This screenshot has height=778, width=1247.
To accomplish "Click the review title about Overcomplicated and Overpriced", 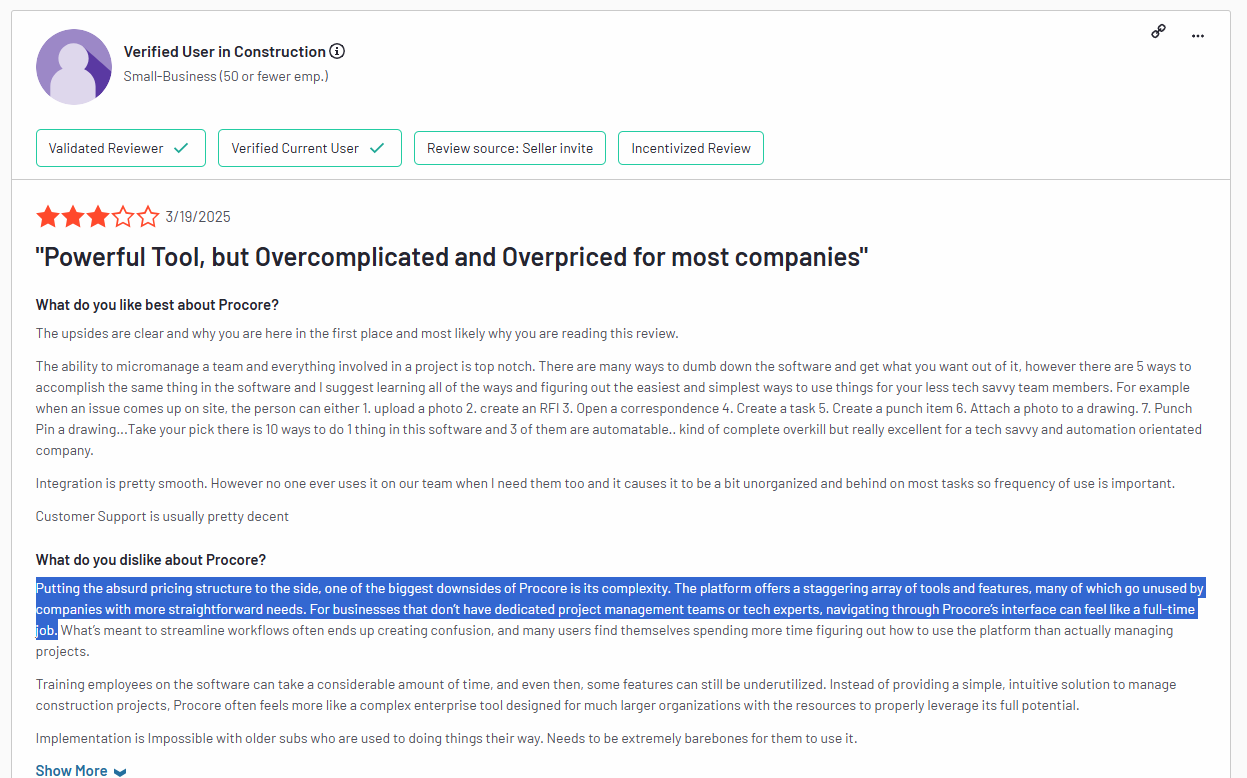I will tap(452, 258).
